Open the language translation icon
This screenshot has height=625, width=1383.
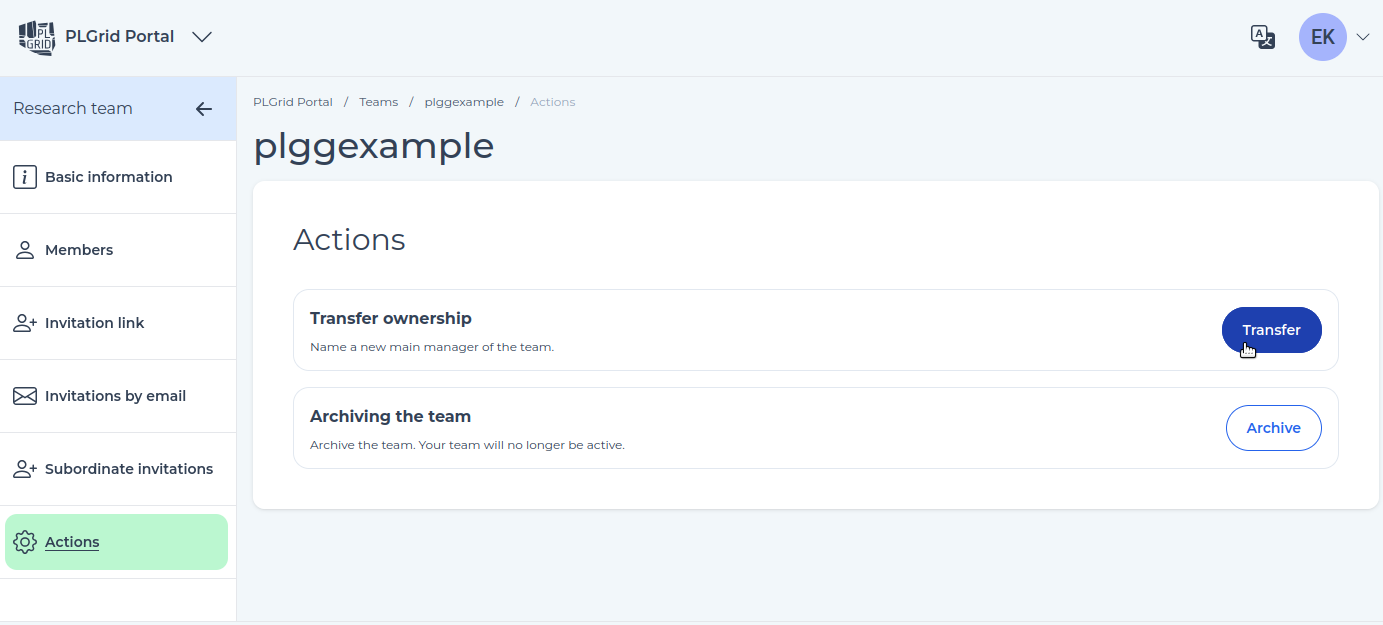click(x=1263, y=37)
